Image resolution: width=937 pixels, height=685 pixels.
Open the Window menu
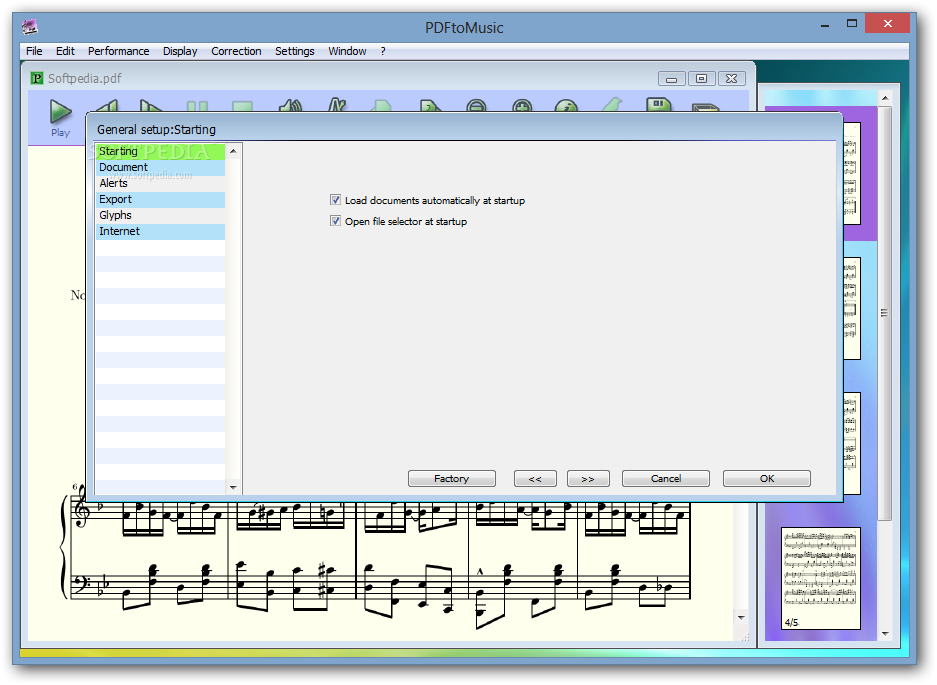pyautogui.click(x=347, y=51)
